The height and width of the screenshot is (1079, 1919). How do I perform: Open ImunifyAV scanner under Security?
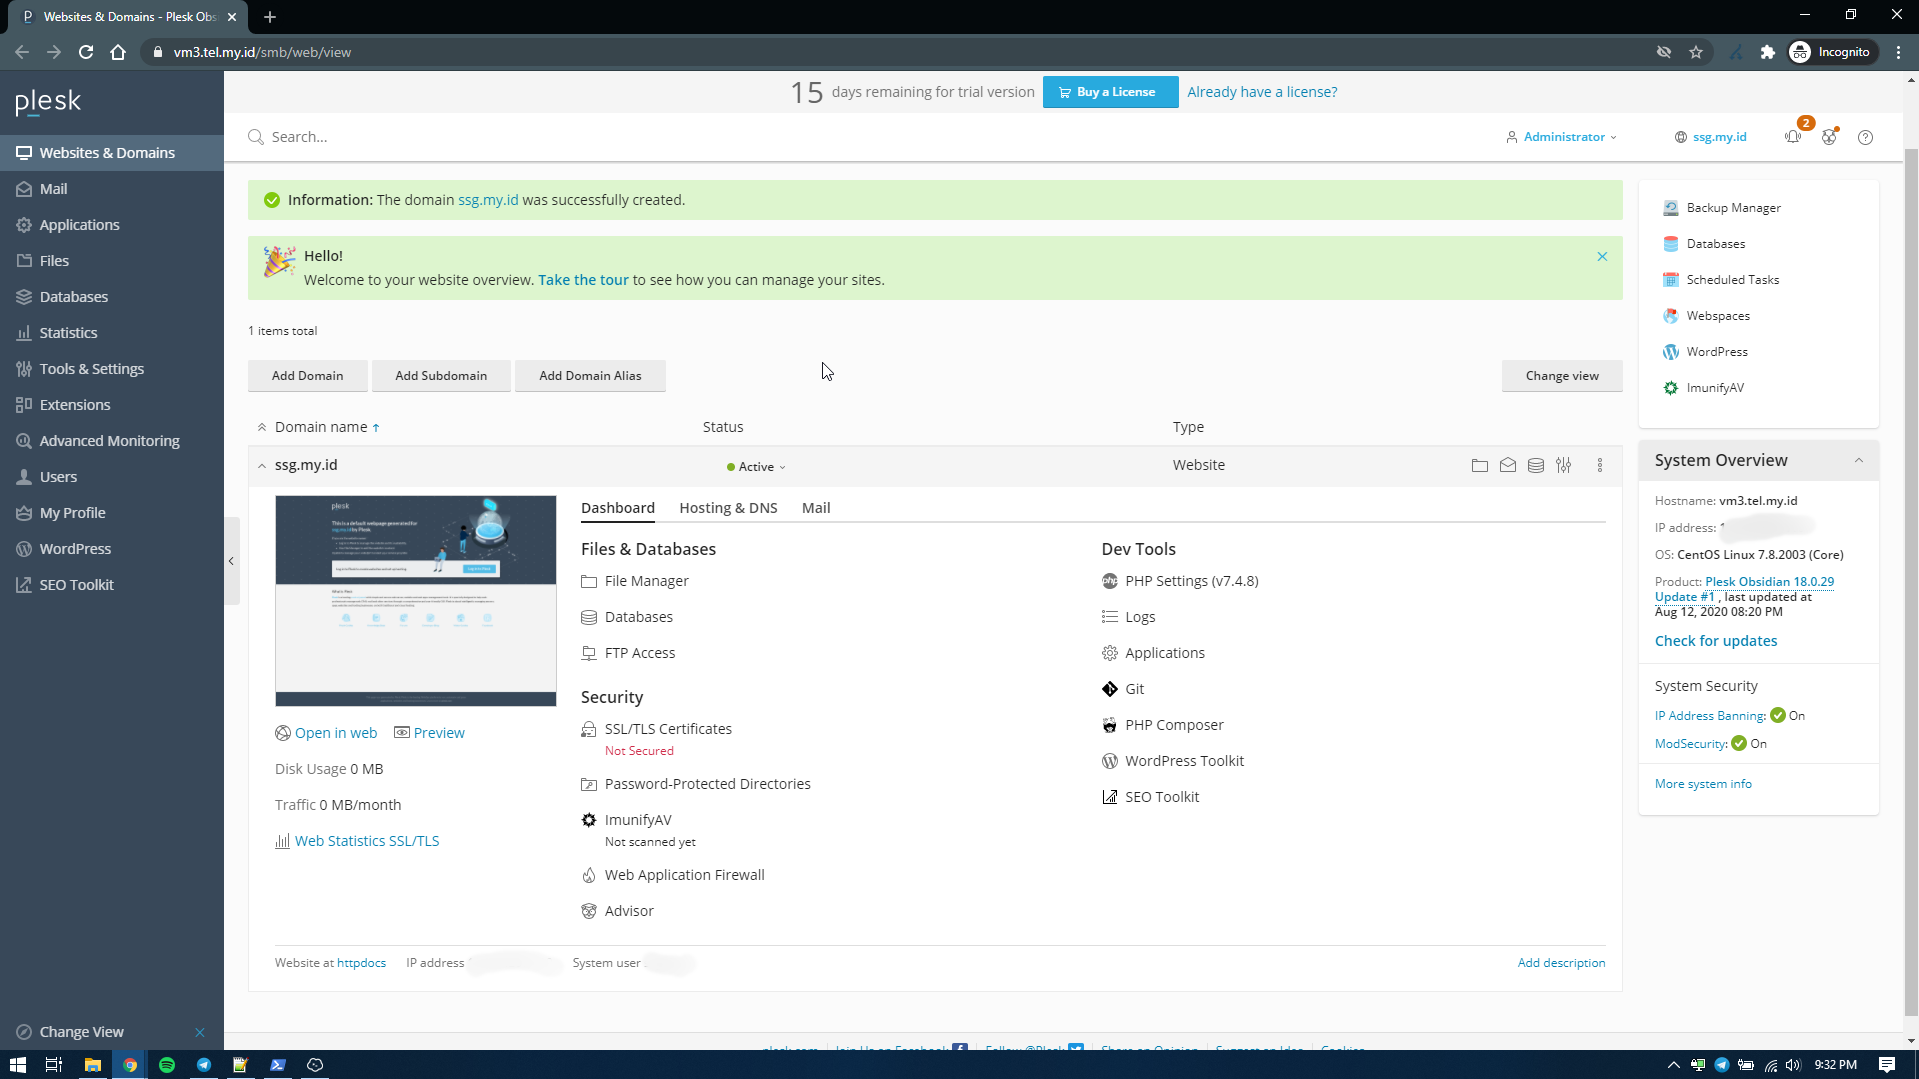point(637,819)
